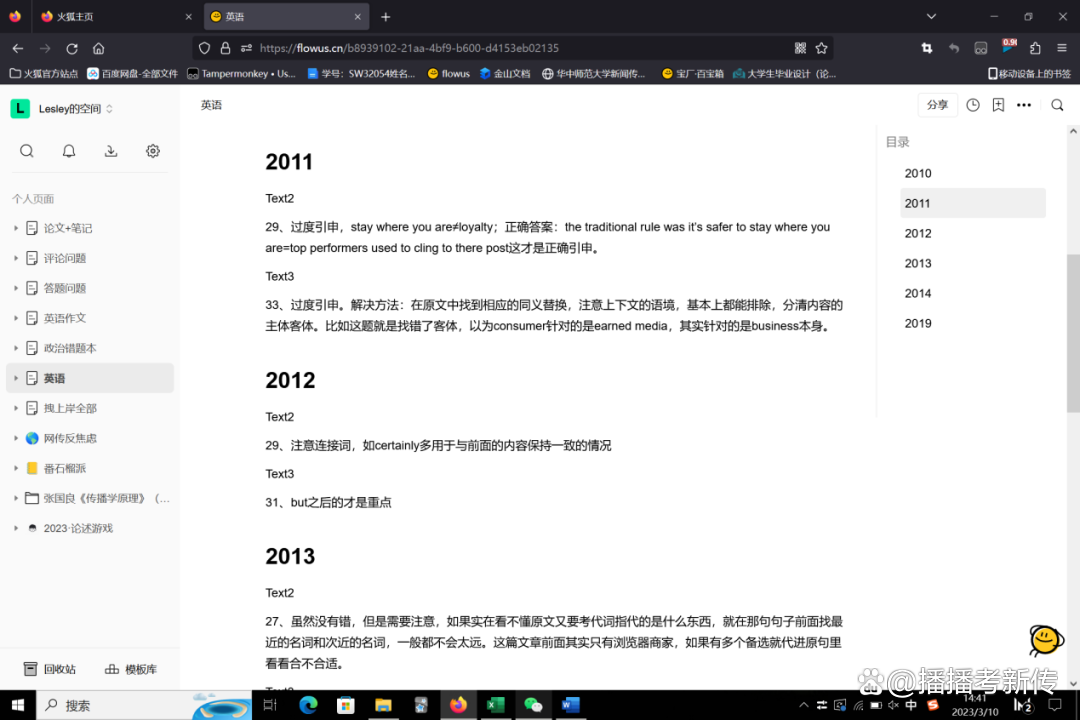Open the Lesley的空间 workspace switcher

click(x=61, y=109)
